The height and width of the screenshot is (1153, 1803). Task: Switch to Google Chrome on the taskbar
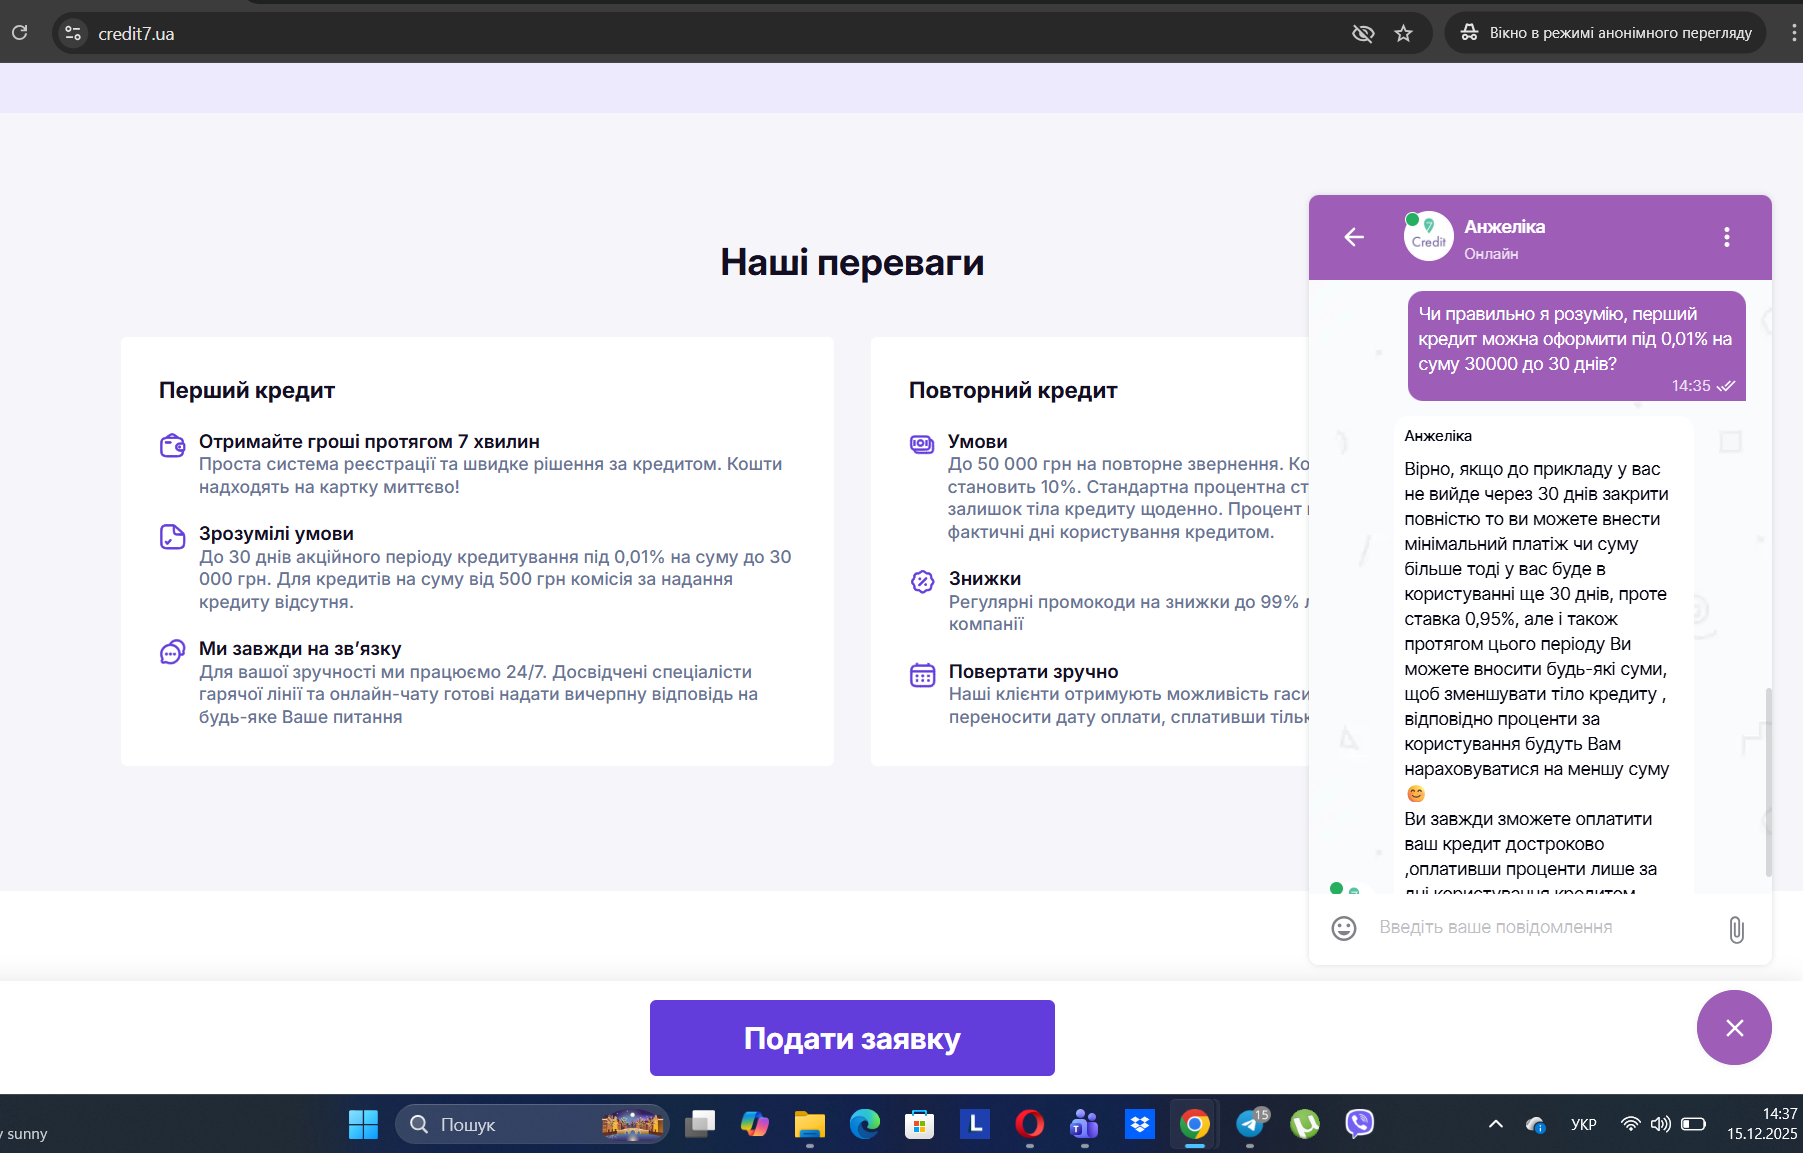pos(1195,1124)
